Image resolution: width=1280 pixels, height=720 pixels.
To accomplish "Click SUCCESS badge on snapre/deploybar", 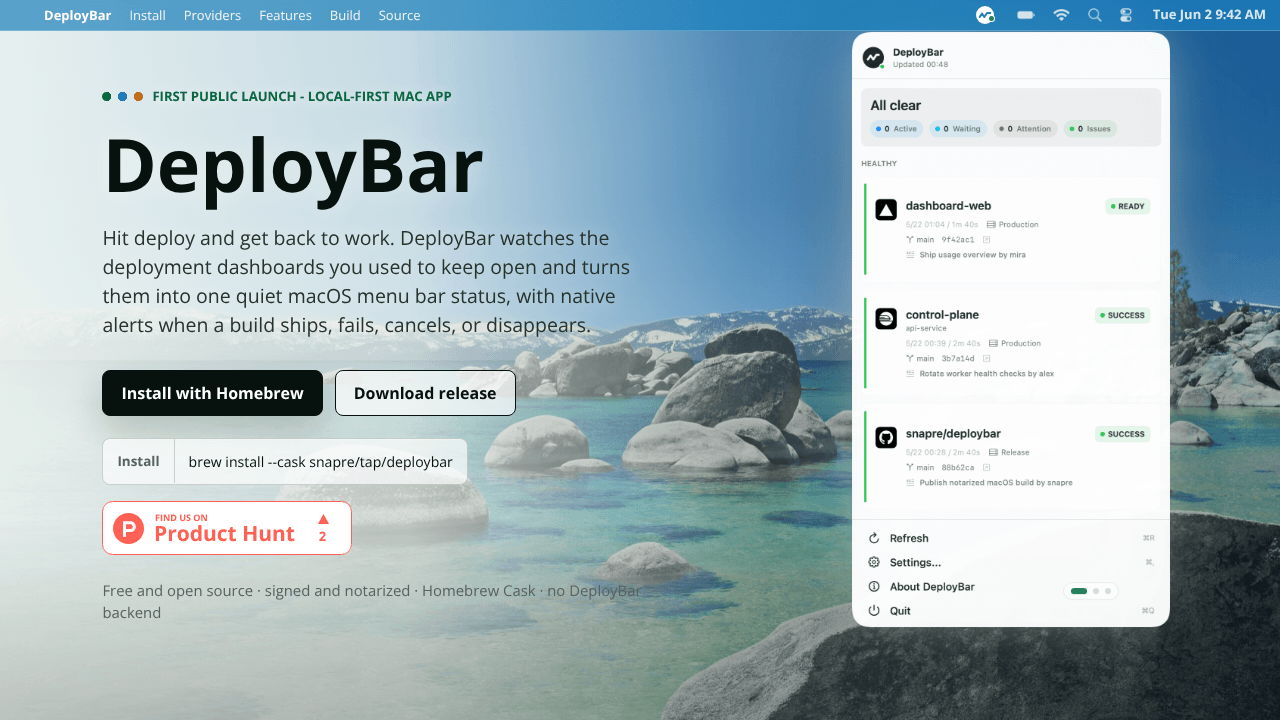I will pos(1123,434).
